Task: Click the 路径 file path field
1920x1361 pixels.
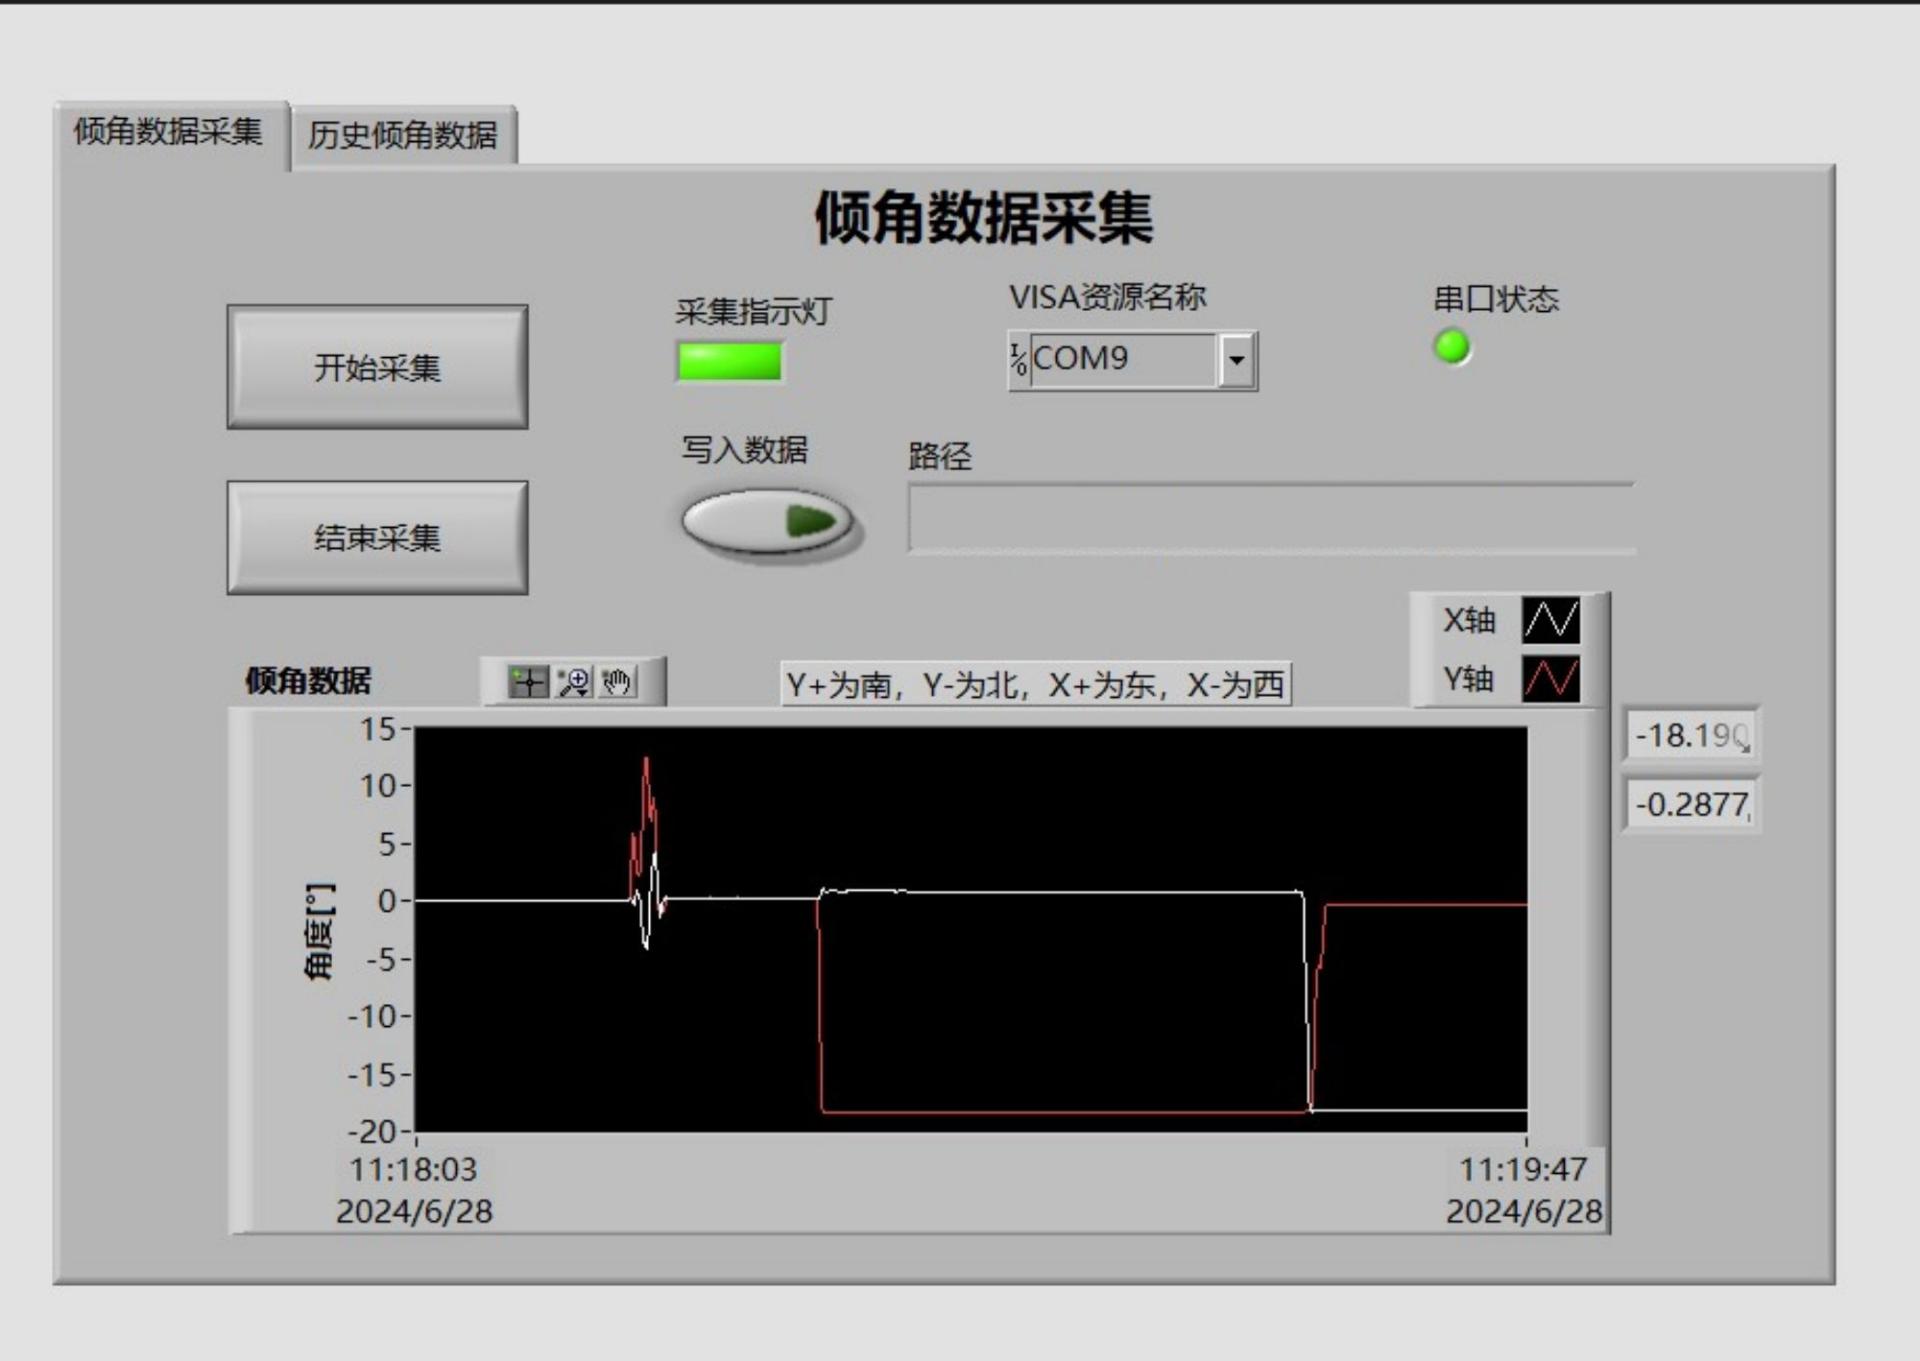Action: click(1270, 518)
